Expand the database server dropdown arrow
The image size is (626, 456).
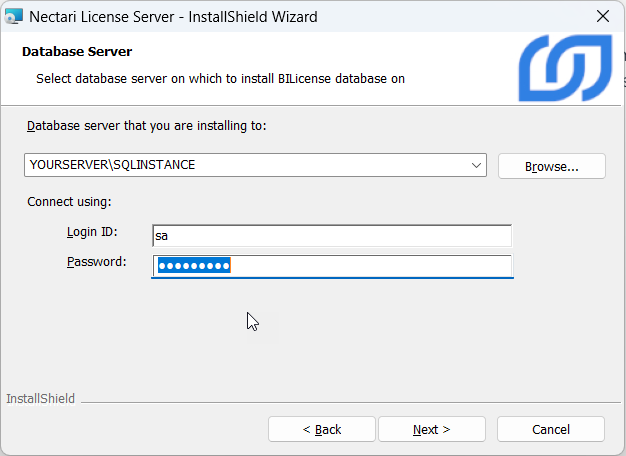[476, 165]
